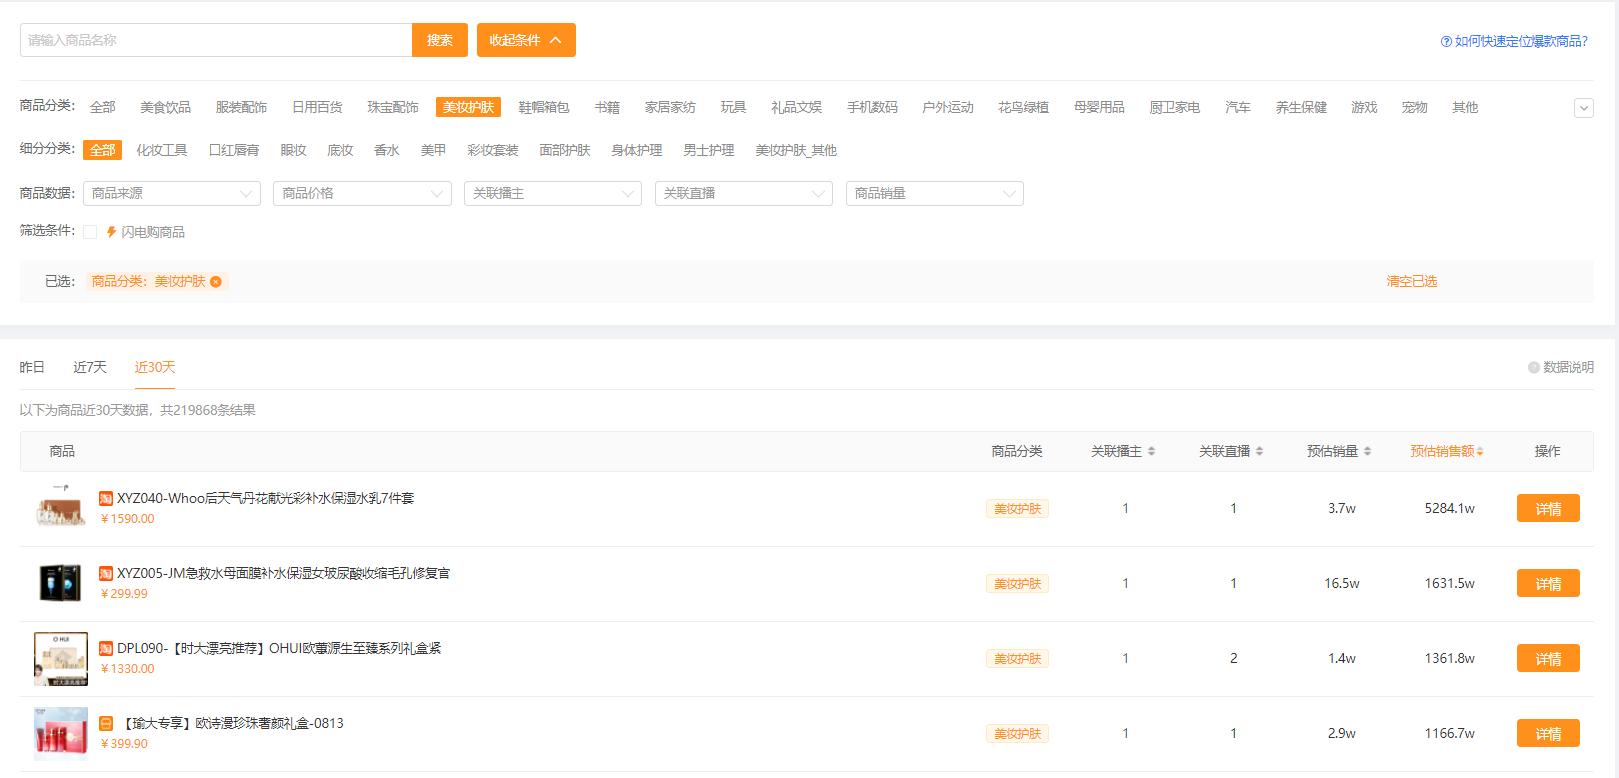Open XYZ005-JM急救水母面膜 product title
This screenshot has height=778, width=1619.
(284, 573)
